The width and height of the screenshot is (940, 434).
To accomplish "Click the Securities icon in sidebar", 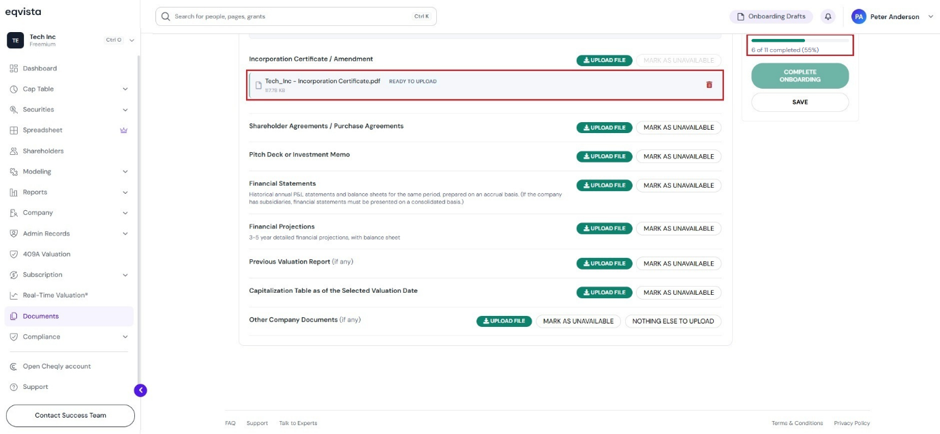I will (x=14, y=110).
